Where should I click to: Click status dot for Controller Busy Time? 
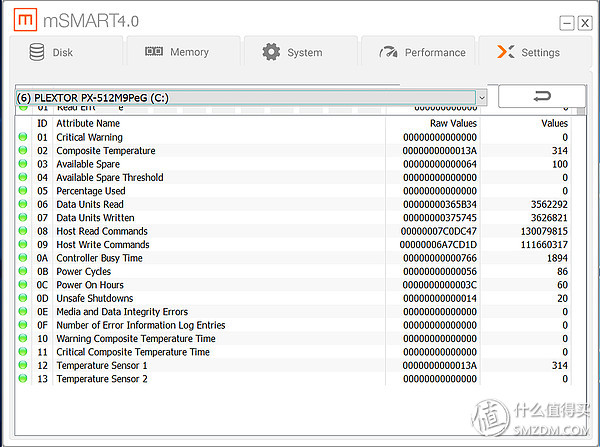pyautogui.click(x=23, y=258)
